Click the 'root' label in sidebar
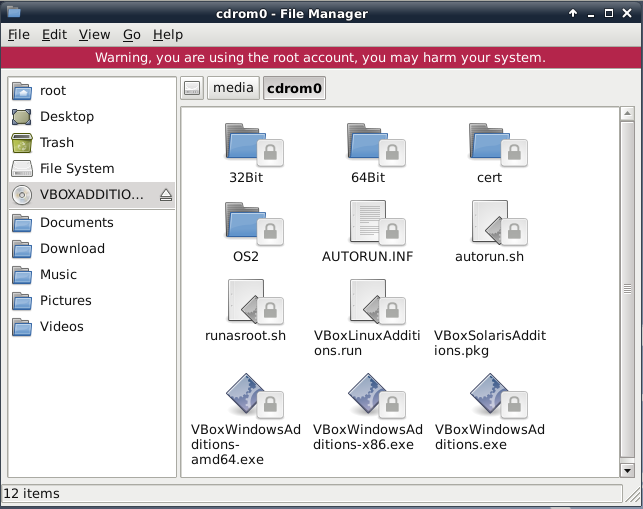The height and width of the screenshot is (509, 643). pos(53,91)
